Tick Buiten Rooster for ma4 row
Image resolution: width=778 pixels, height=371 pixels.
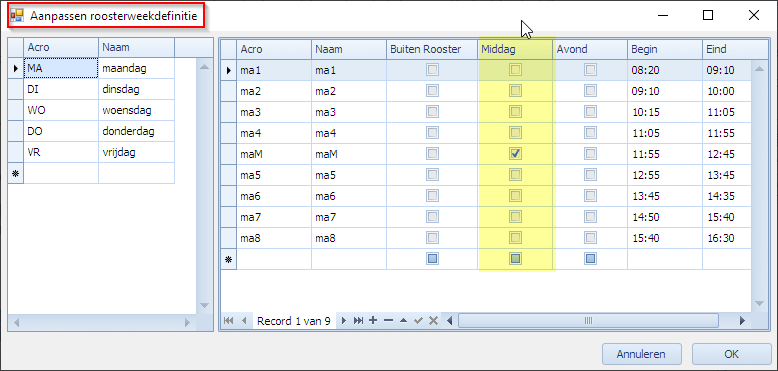[x=433, y=133]
